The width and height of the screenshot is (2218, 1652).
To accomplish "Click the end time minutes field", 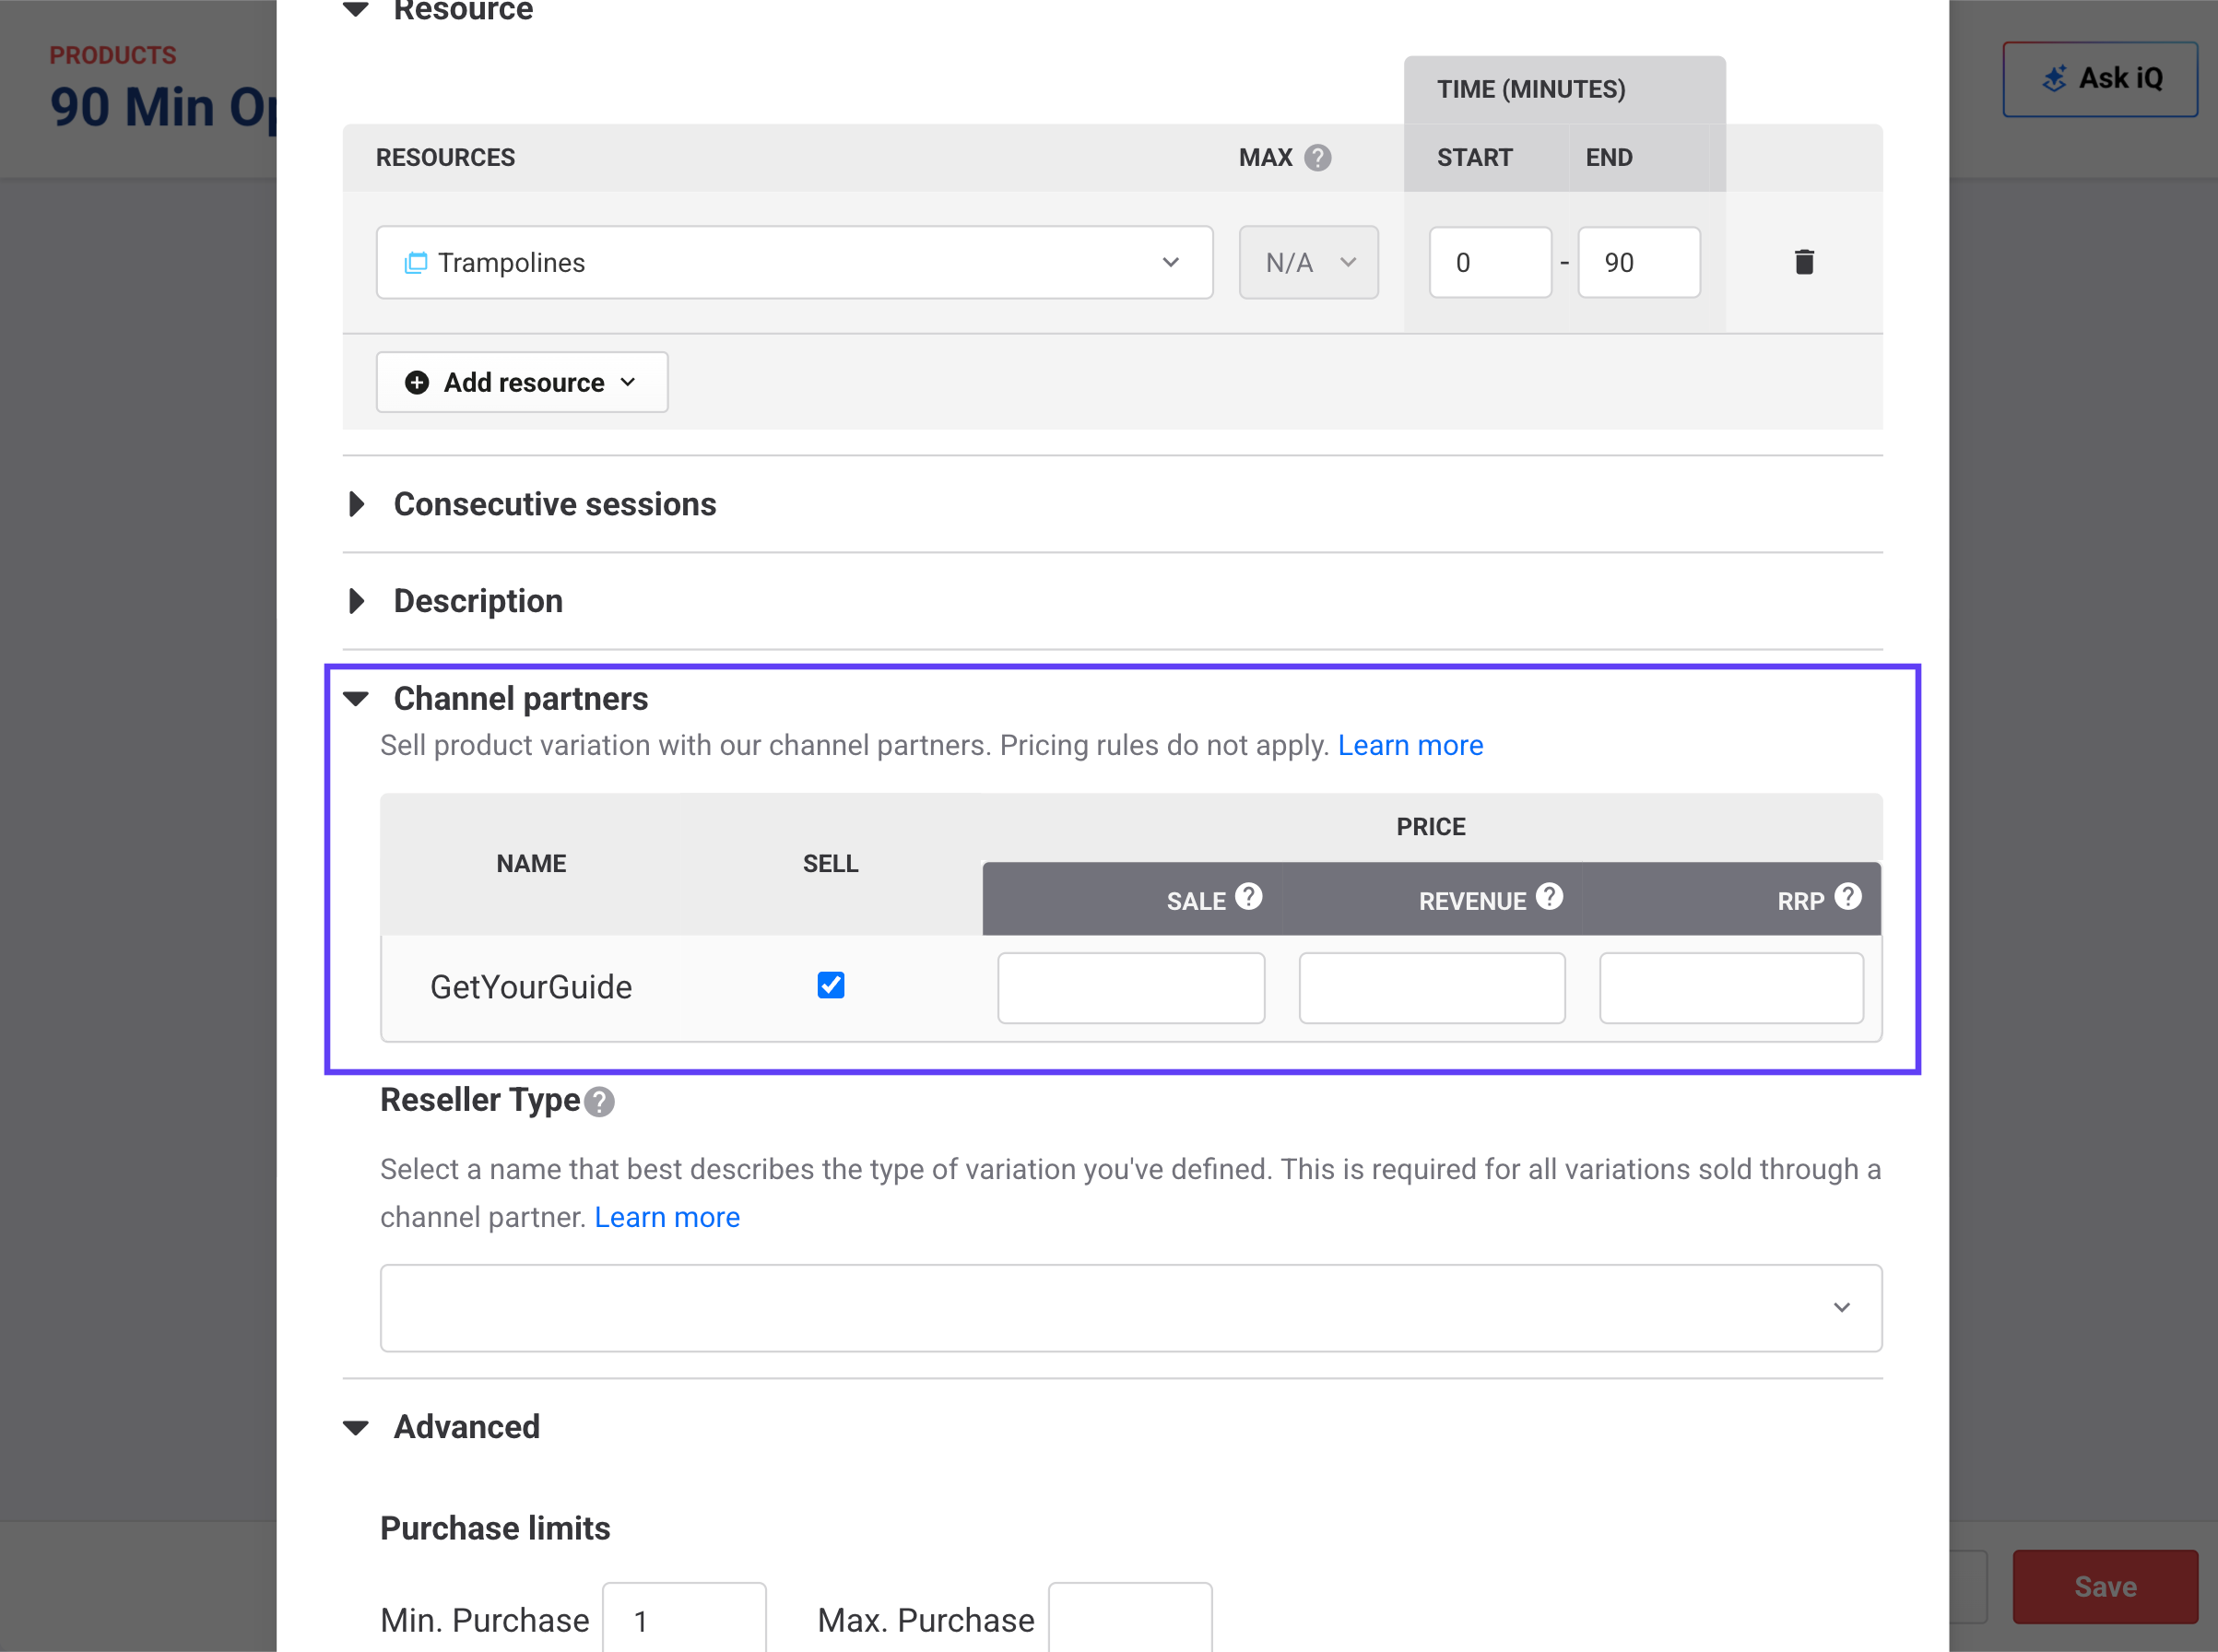I will [1639, 262].
